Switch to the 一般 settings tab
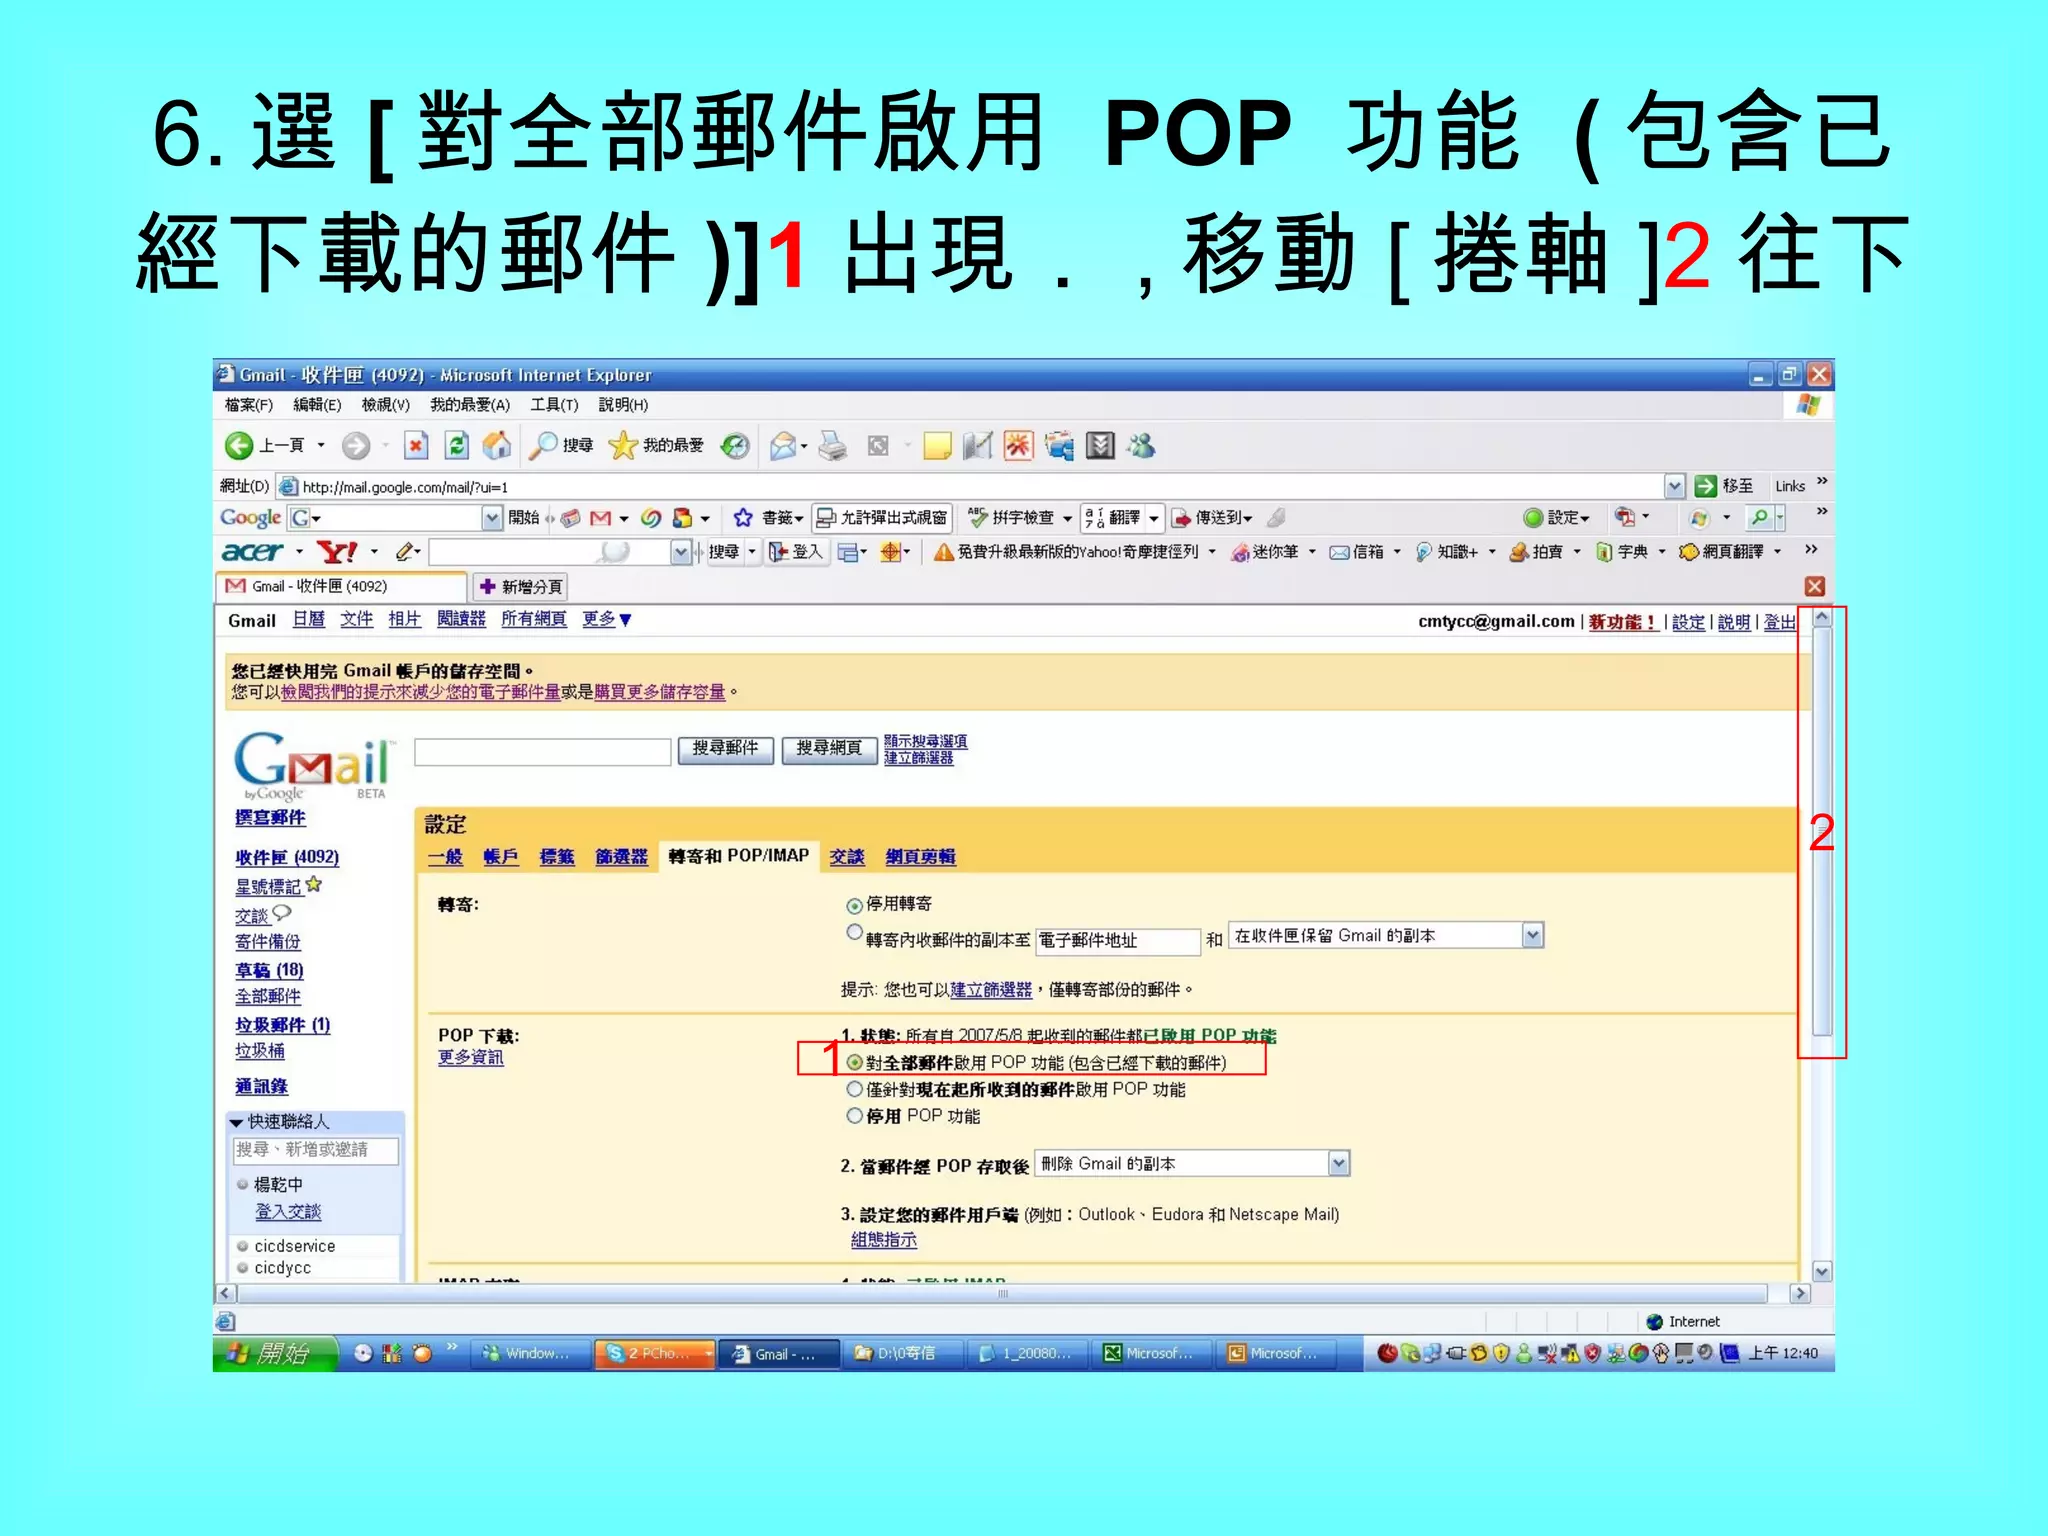This screenshot has width=2048, height=1536. (445, 856)
